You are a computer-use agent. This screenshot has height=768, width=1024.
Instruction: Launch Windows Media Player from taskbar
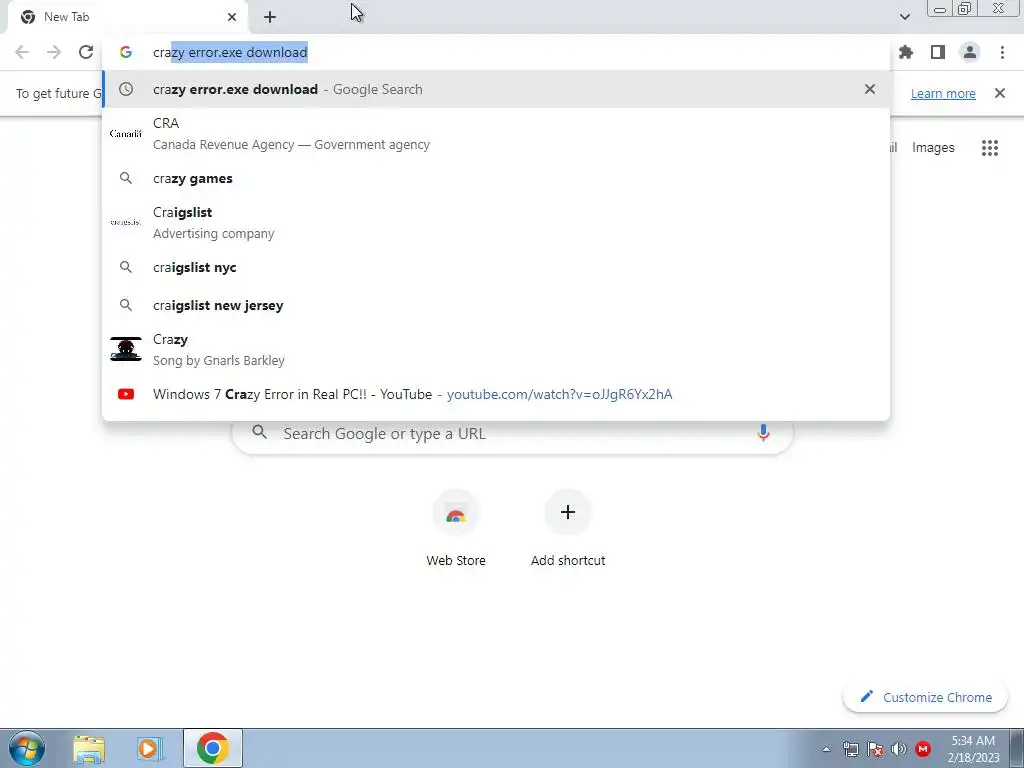(x=150, y=748)
